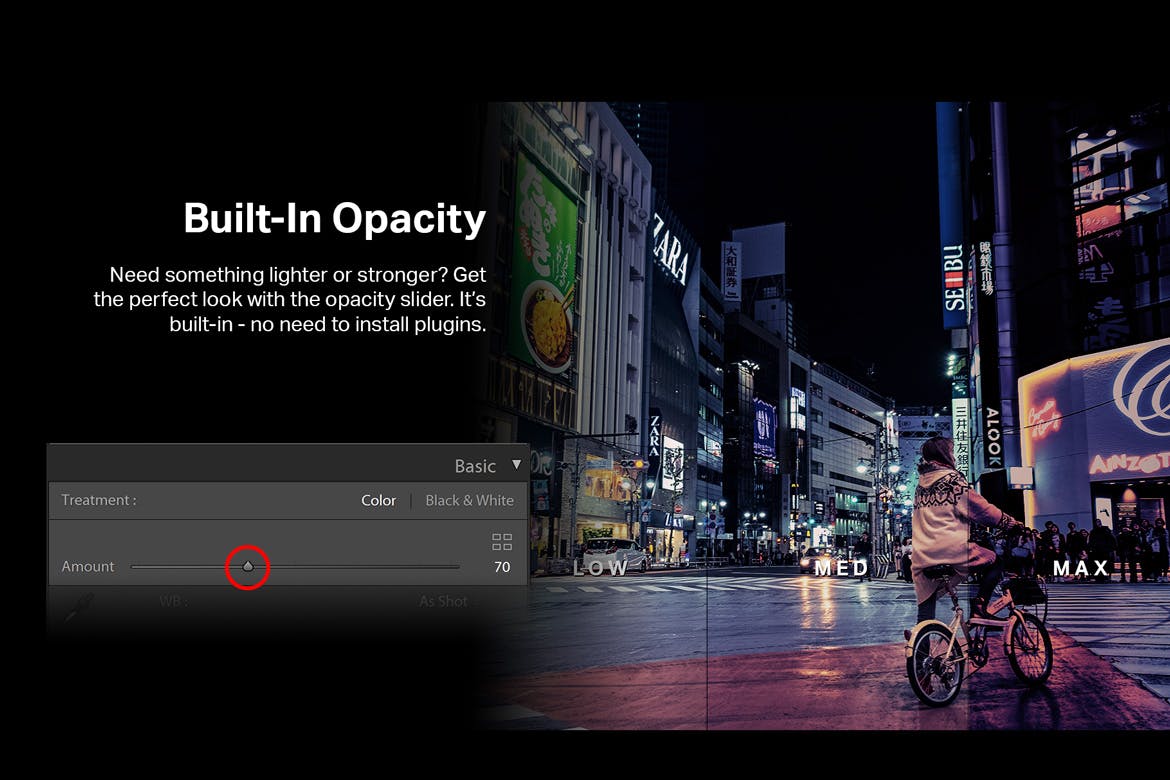Click the Treatment label
The width and height of the screenshot is (1170, 780).
tap(98, 500)
